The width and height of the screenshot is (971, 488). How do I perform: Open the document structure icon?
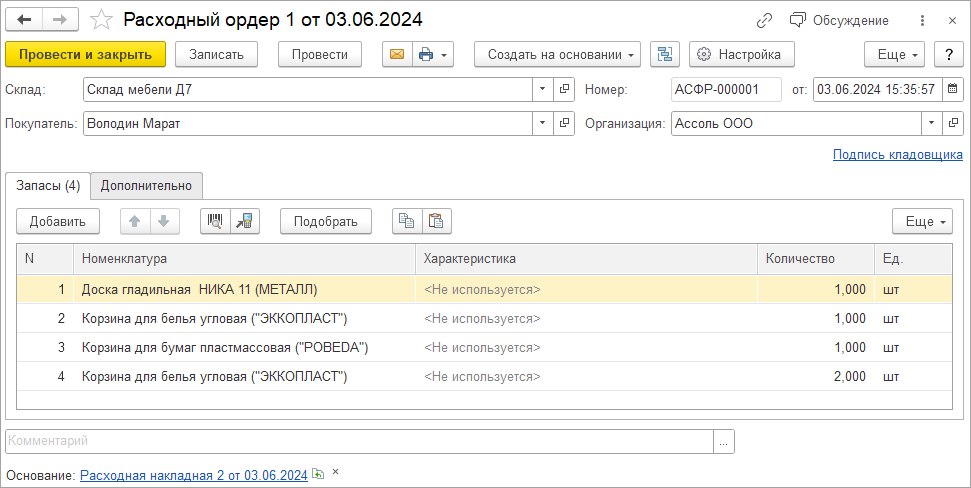coord(664,54)
